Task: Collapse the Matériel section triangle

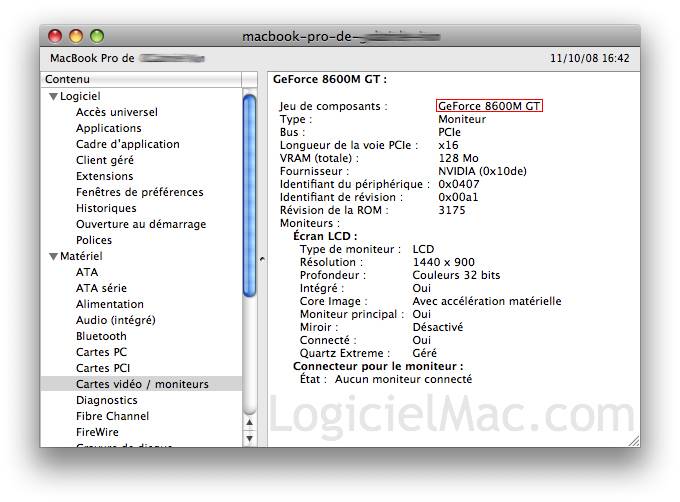Action: click(53, 256)
